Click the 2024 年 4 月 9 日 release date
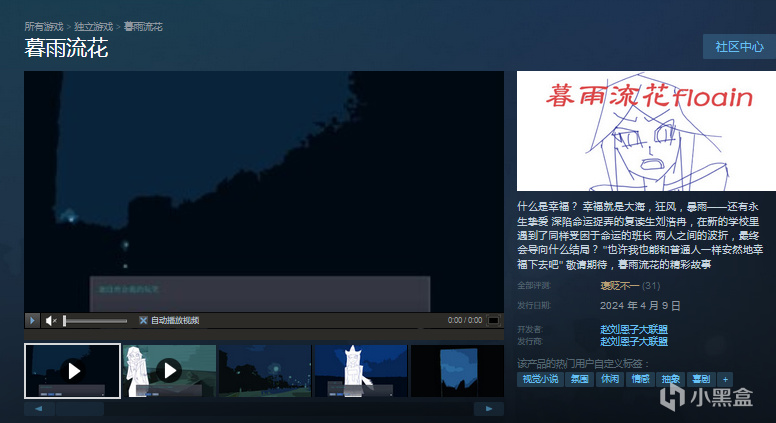This screenshot has width=776, height=423. [640, 306]
